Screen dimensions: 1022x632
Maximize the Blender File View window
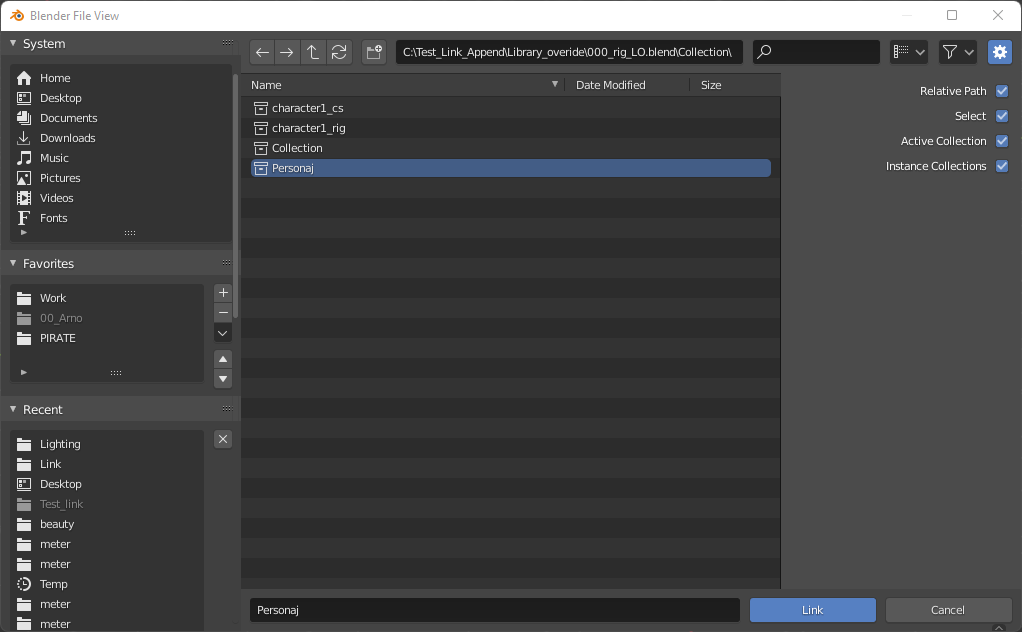(952, 15)
